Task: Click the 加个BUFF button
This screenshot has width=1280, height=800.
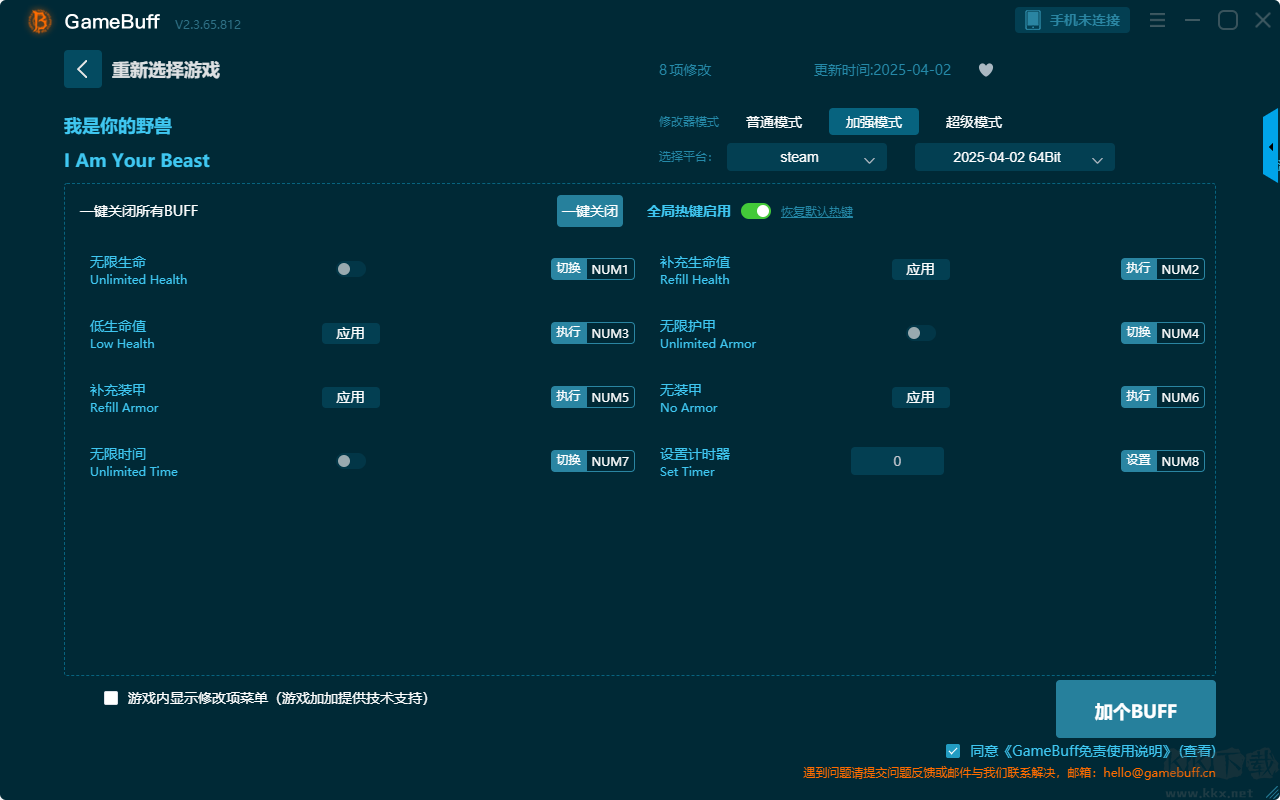Action: click(x=1136, y=710)
